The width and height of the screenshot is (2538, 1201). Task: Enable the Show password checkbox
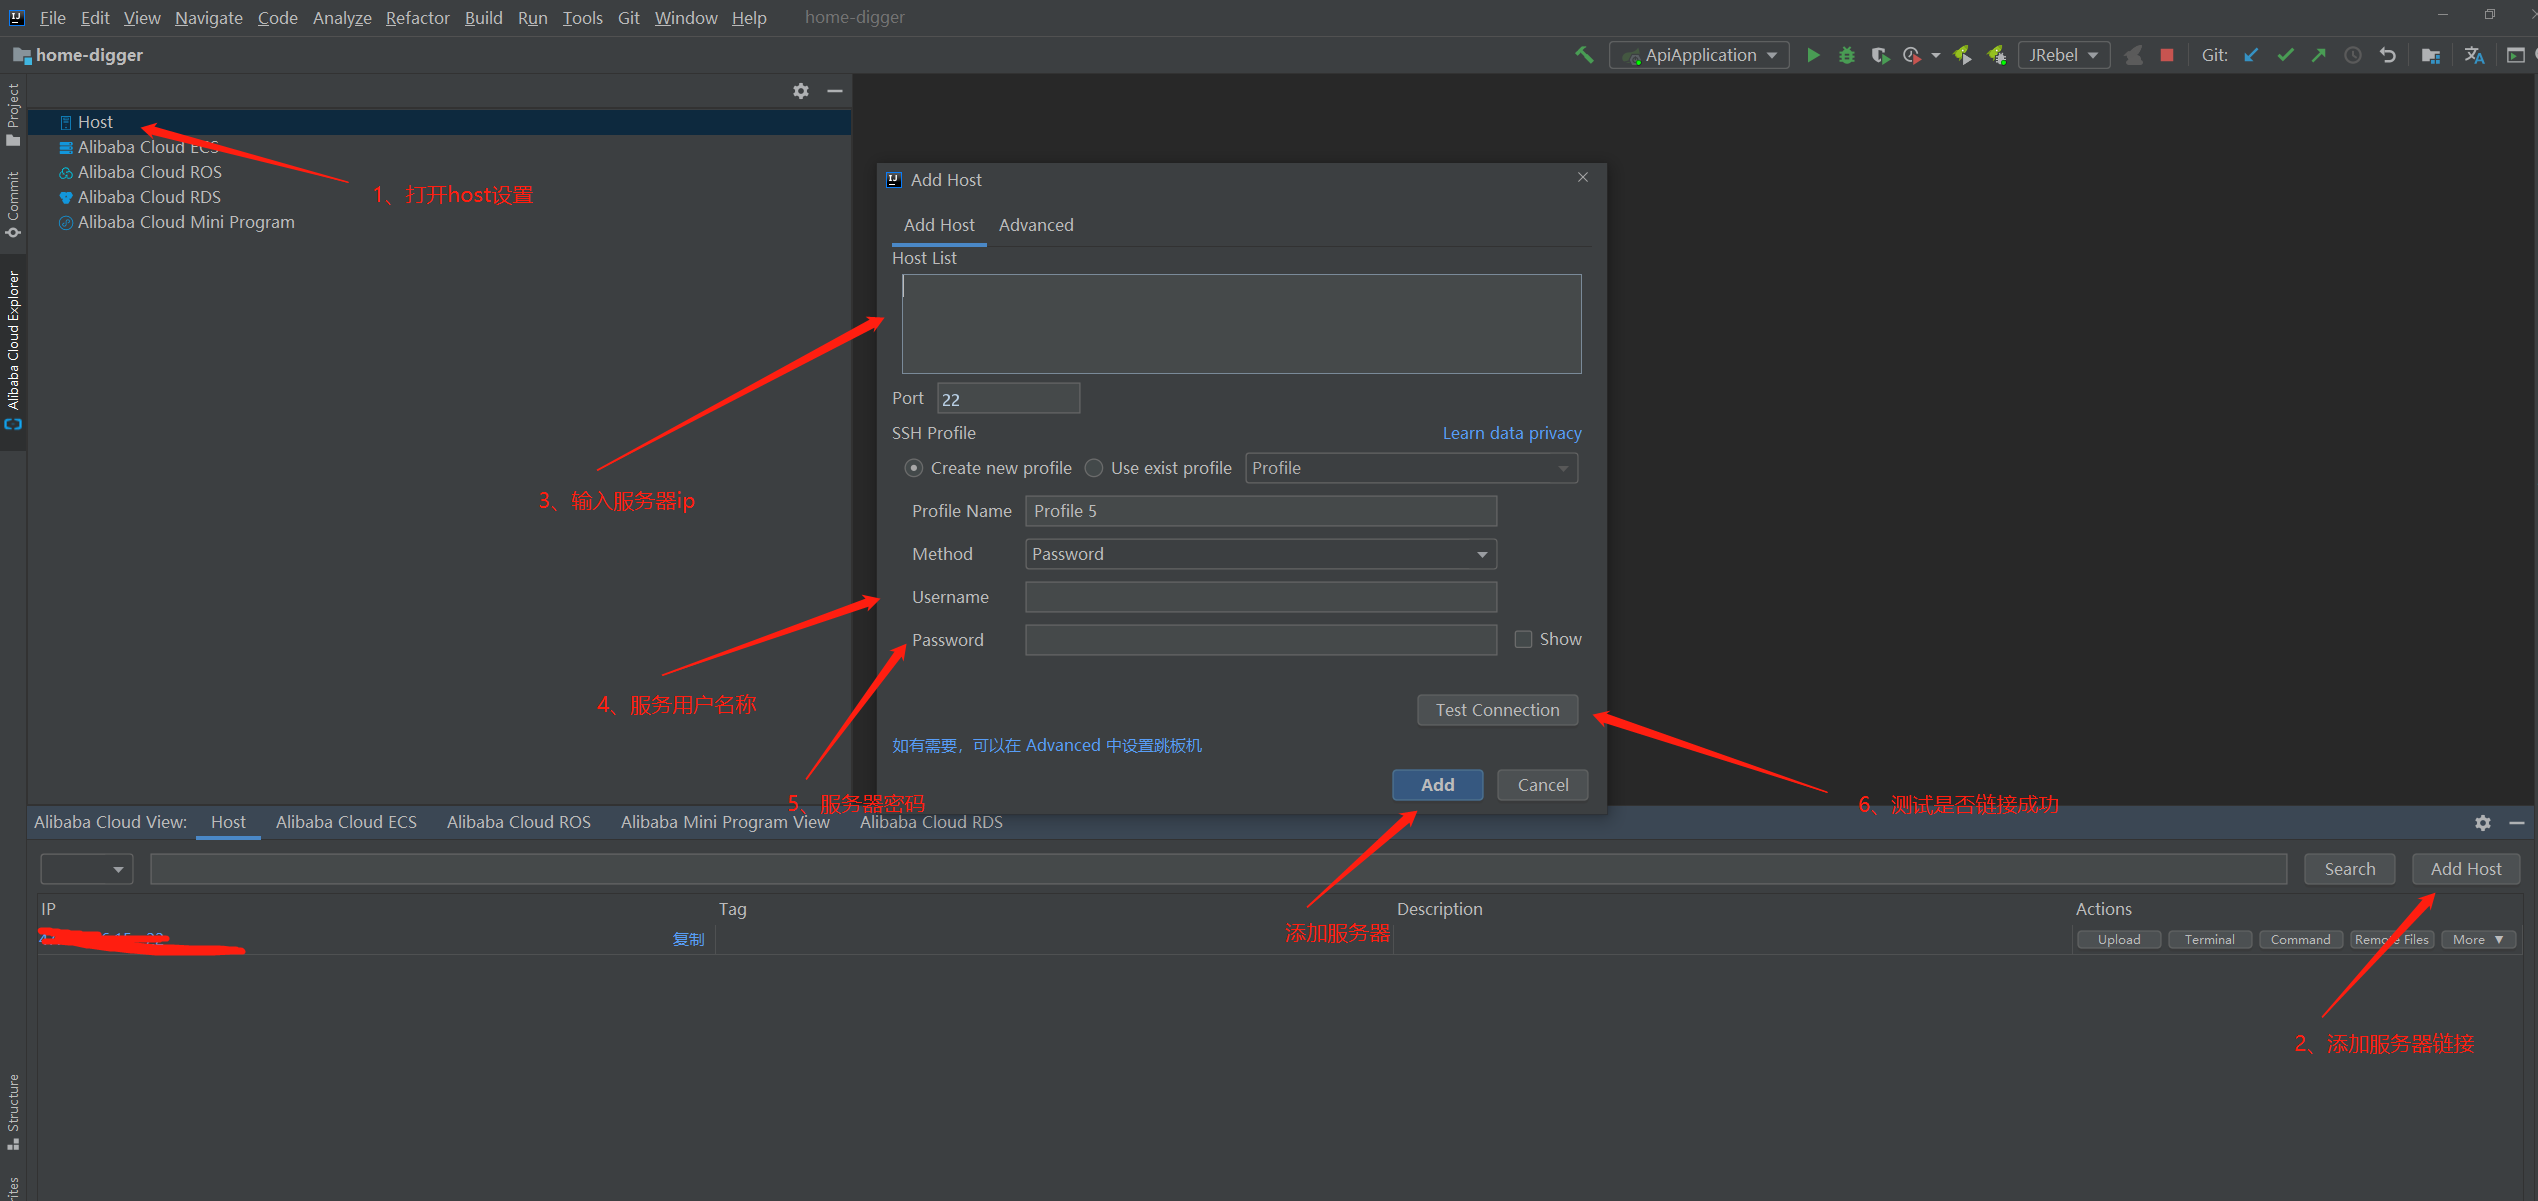click(x=1523, y=639)
